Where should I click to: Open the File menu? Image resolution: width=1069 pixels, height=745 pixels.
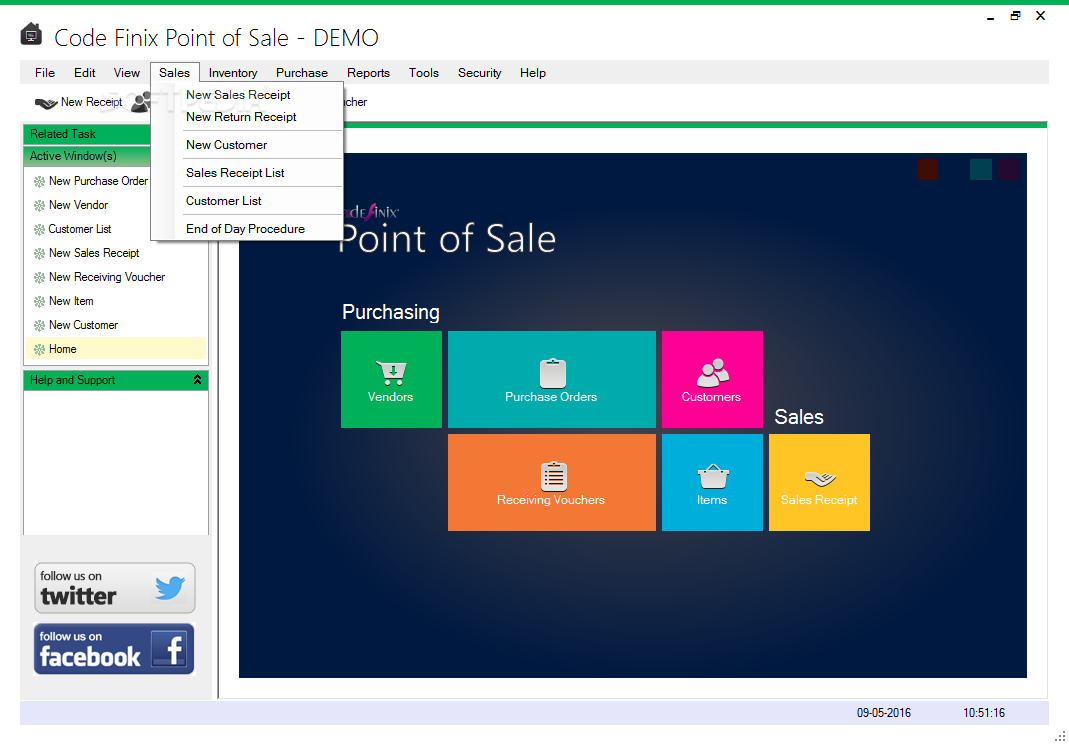tap(45, 73)
